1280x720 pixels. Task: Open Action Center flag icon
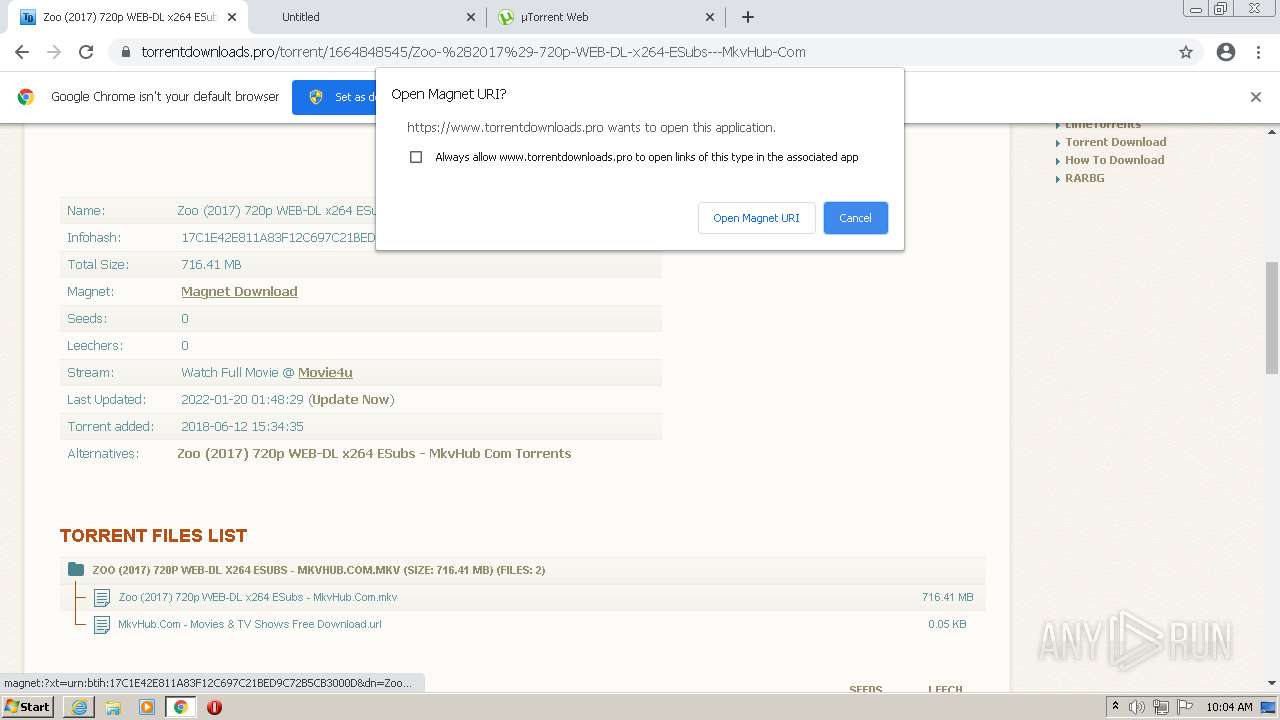pyautogui.click(x=1184, y=707)
